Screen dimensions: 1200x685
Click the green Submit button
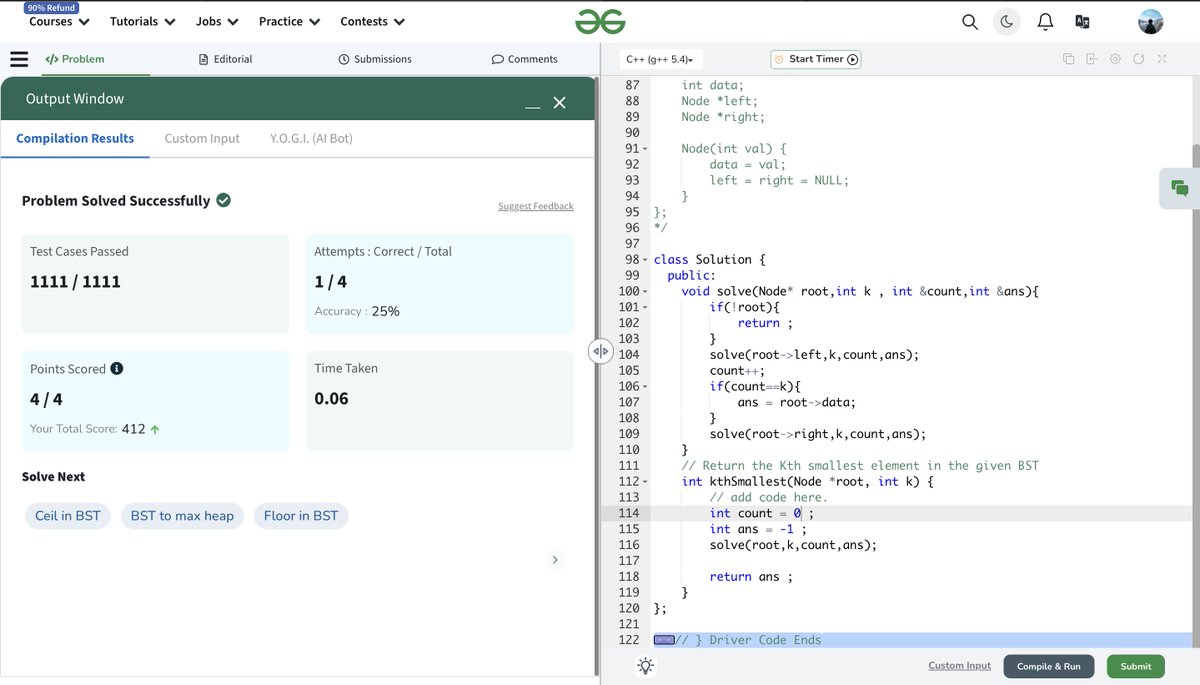point(1136,666)
